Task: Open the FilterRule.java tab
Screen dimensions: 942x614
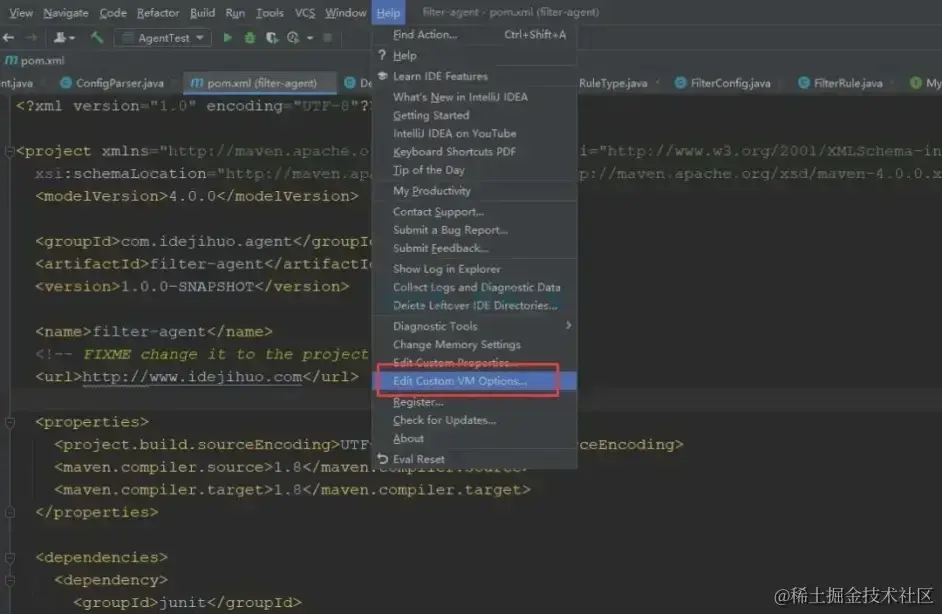Action: [x=840, y=83]
